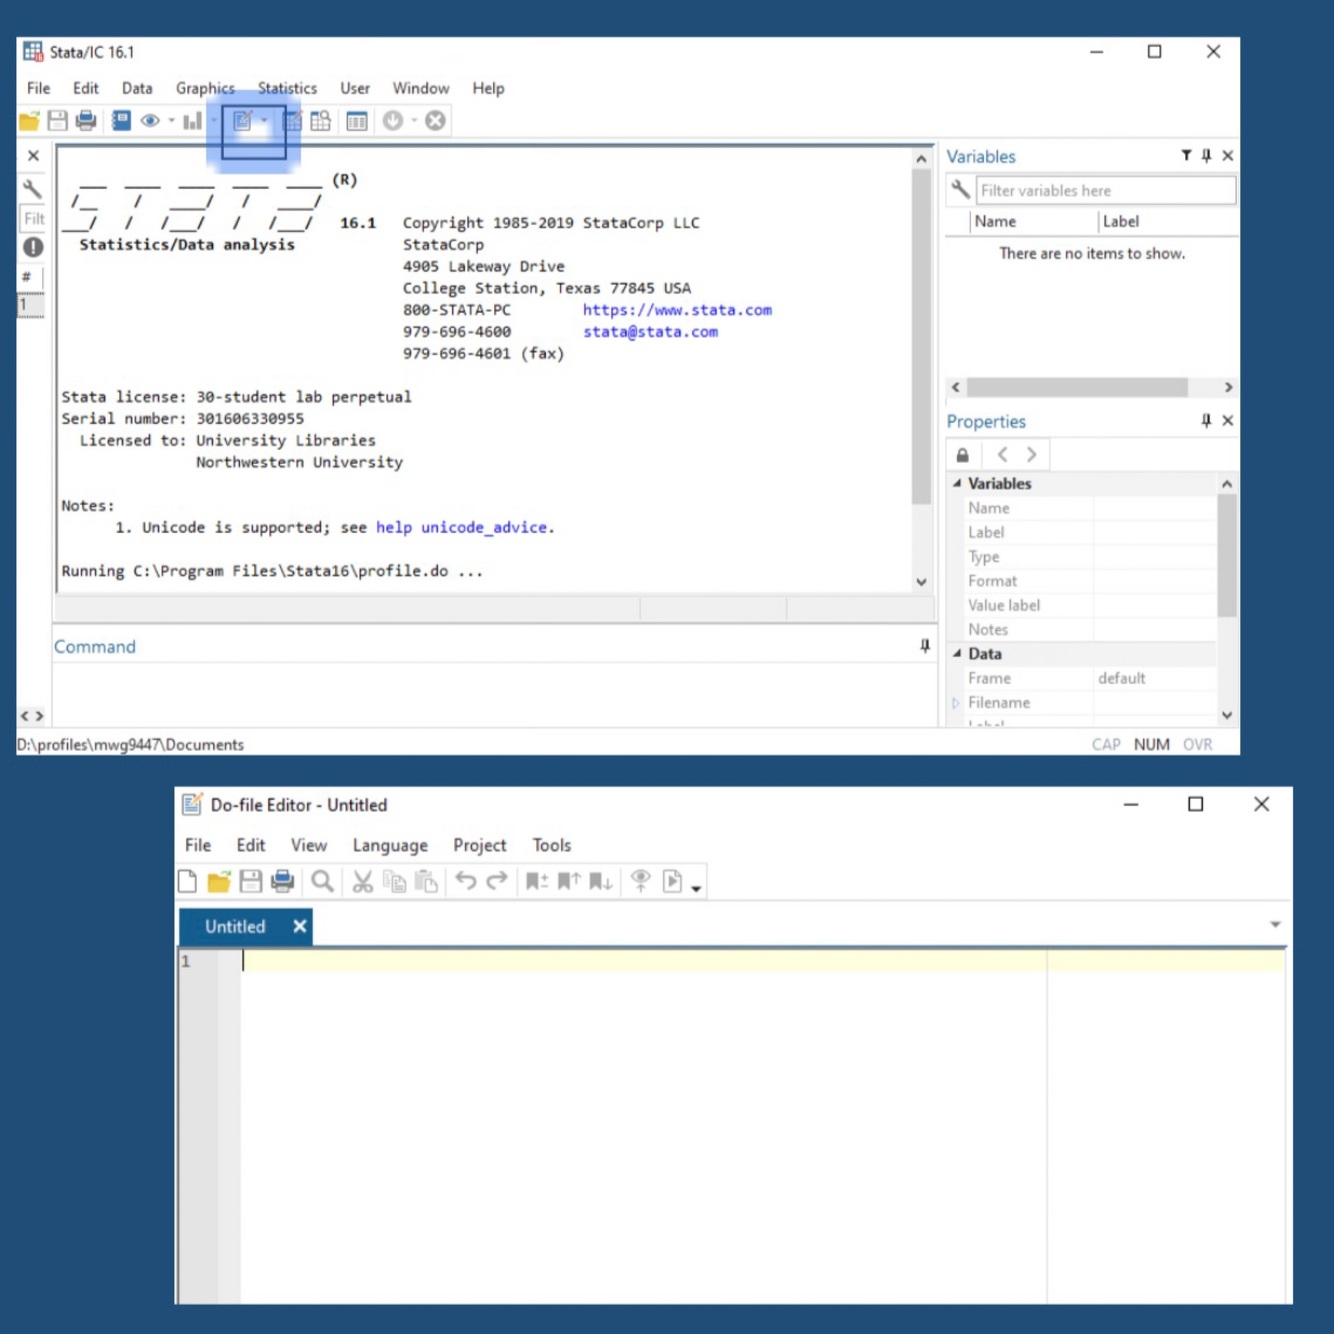Close the Variables panel

(x=1228, y=156)
